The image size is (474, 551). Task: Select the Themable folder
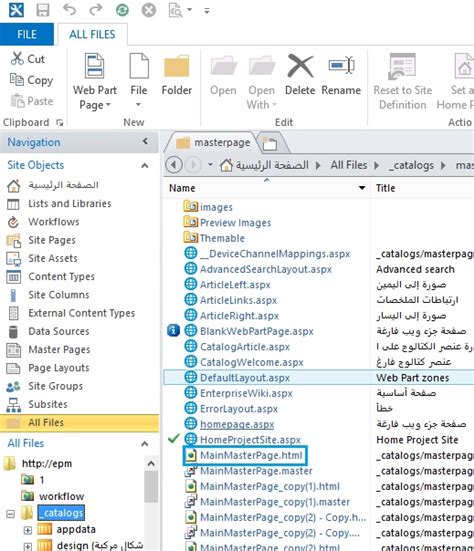[222, 238]
